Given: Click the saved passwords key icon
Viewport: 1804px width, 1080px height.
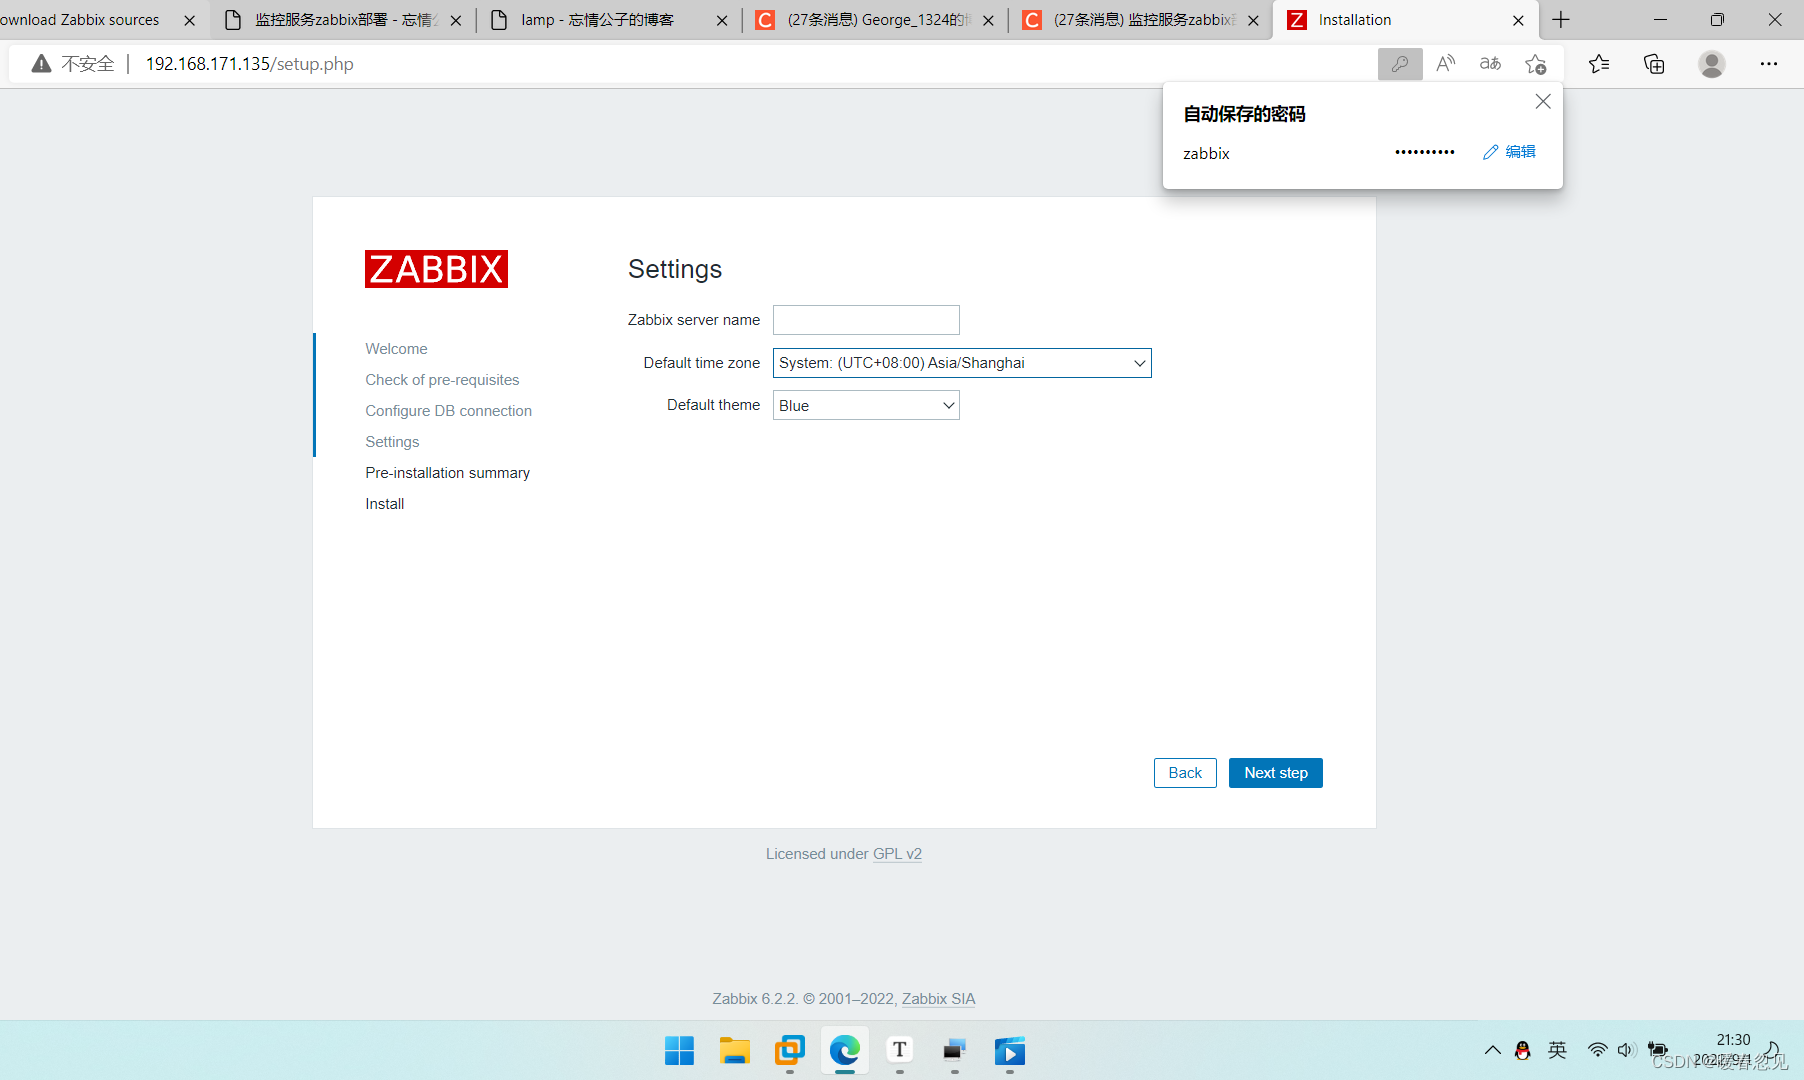Looking at the screenshot, I should click(x=1400, y=64).
